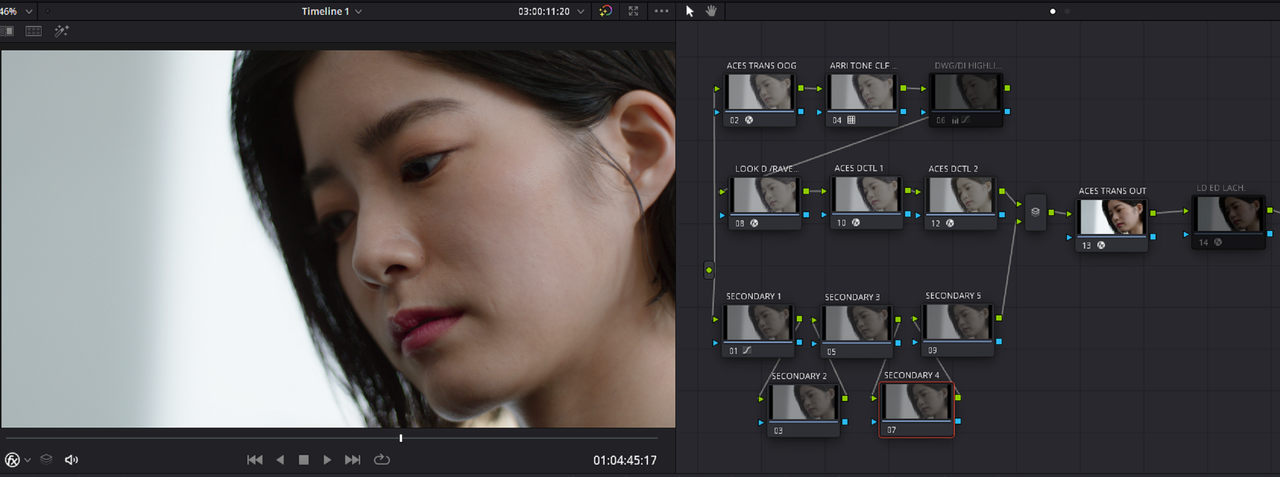Select the SECONDARY 1 node
This screenshot has height=477, width=1280.
coord(758,330)
